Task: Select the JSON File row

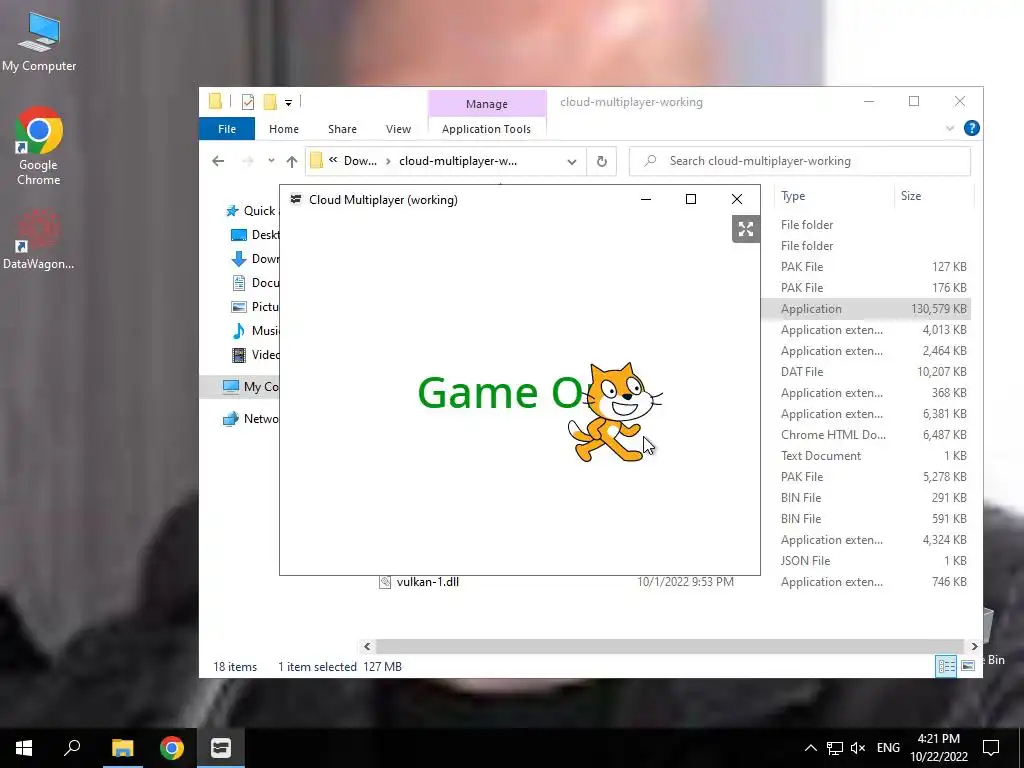Action: (x=866, y=561)
